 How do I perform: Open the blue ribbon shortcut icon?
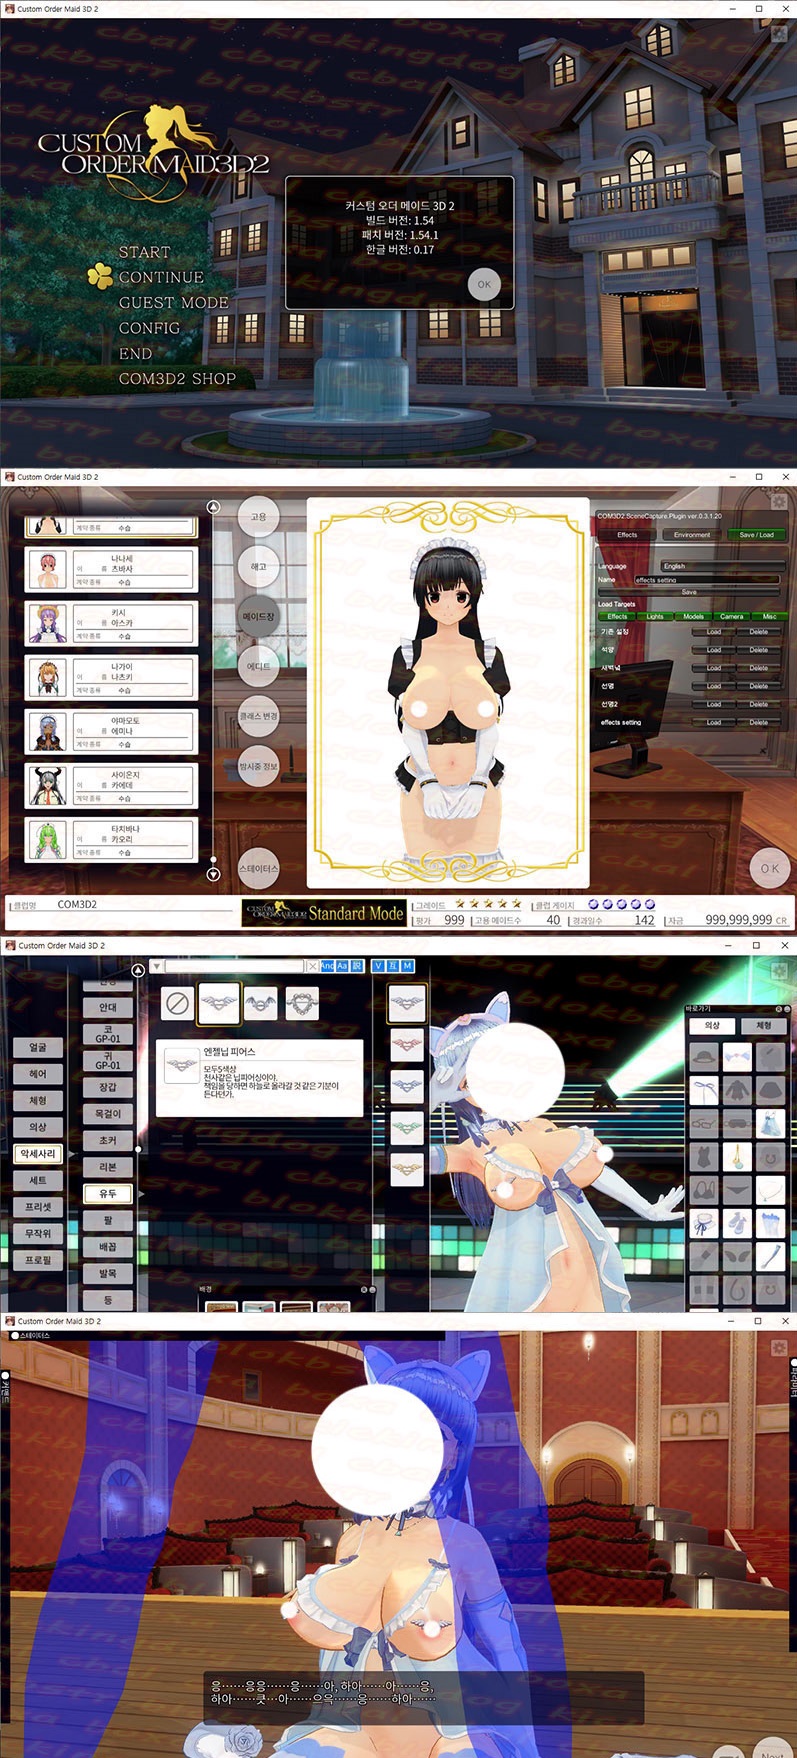(704, 1089)
